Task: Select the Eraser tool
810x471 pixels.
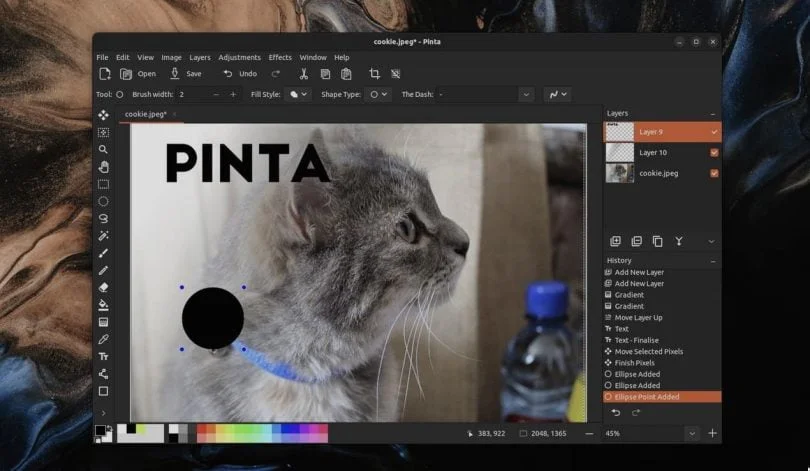Action: [x=103, y=288]
